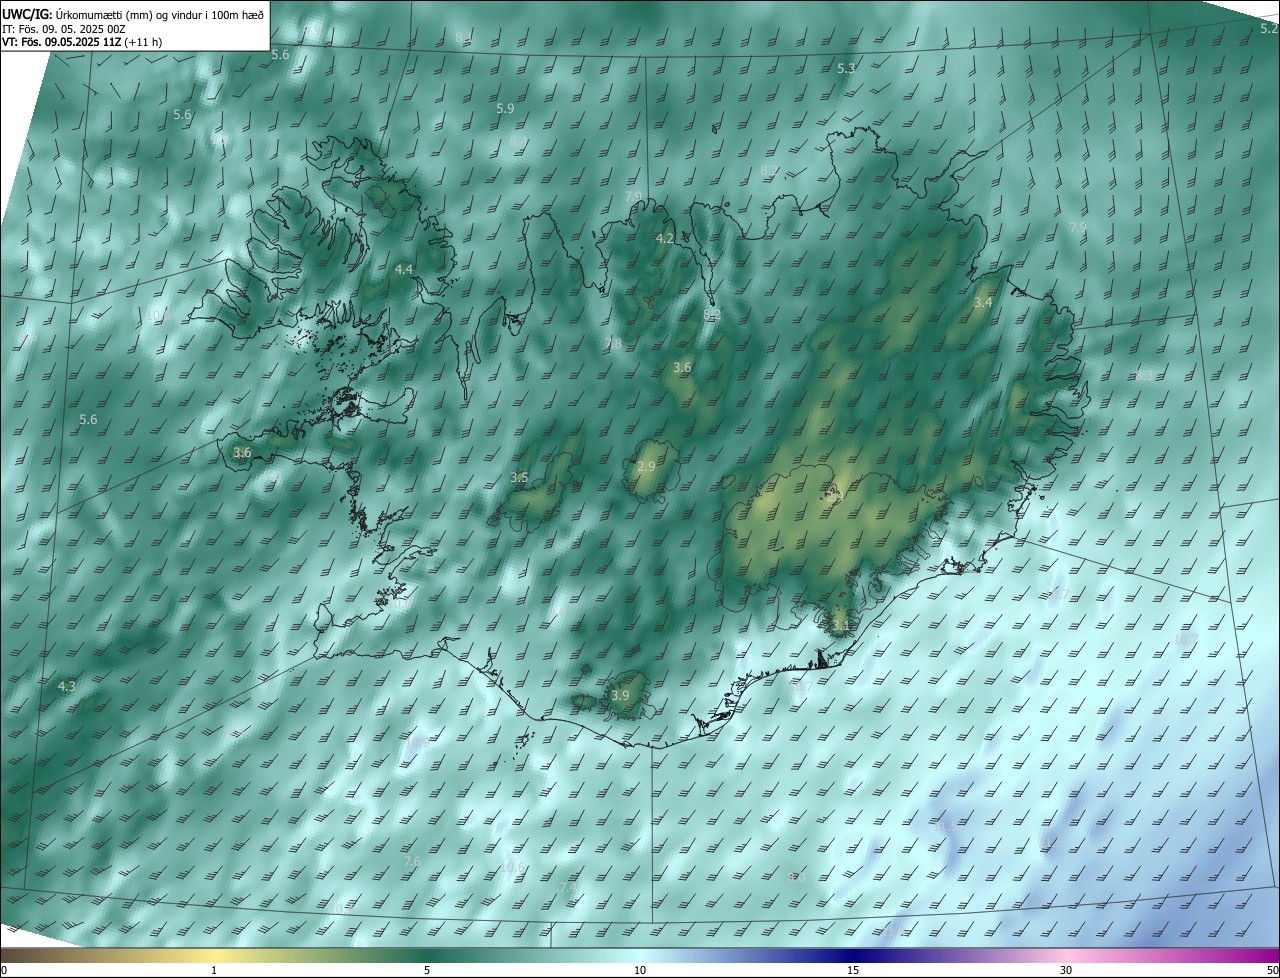Click the colorbar tick label '10'
Screen dimensions: 1280x978
tap(640, 971)
